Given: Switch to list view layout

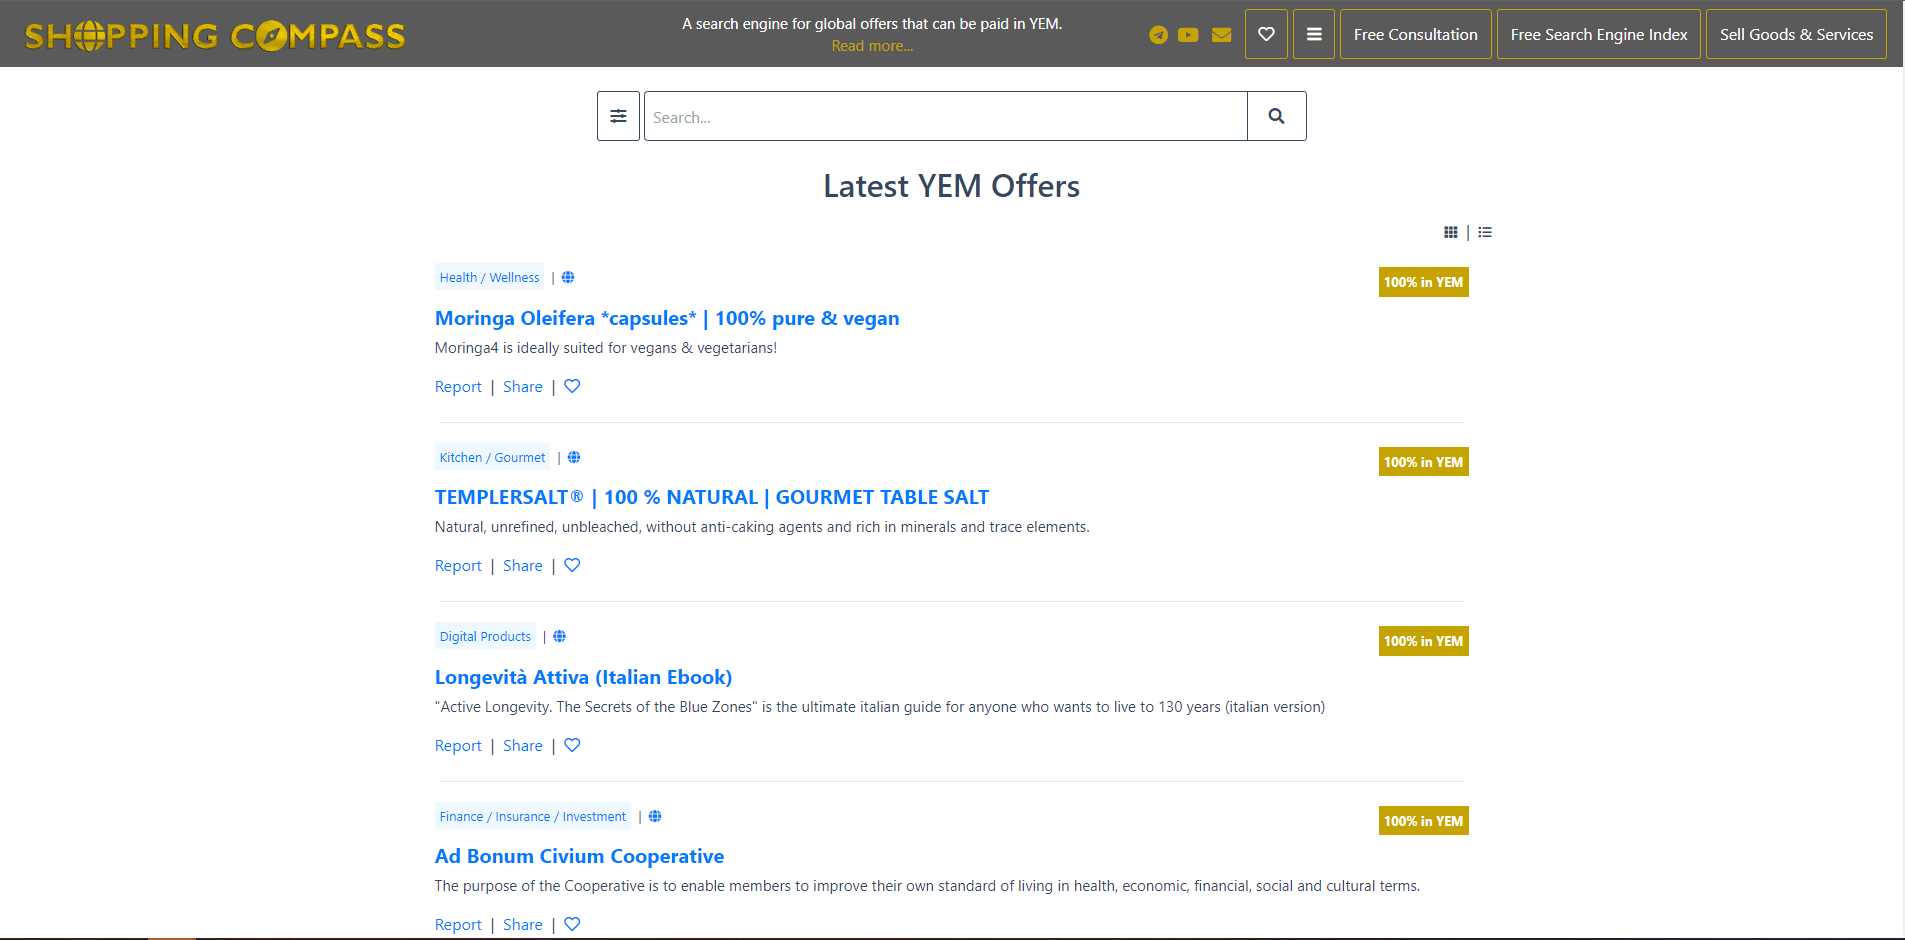Looking at the screenshot, I should pos(1485,232).
